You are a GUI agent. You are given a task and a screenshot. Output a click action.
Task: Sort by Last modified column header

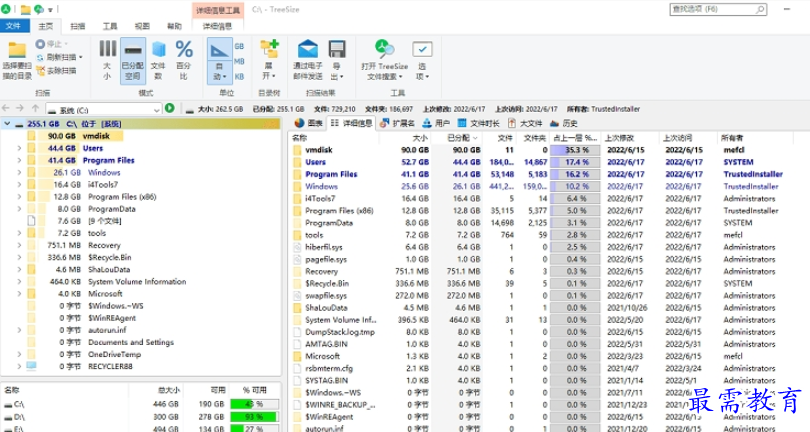tap(631, 138)
